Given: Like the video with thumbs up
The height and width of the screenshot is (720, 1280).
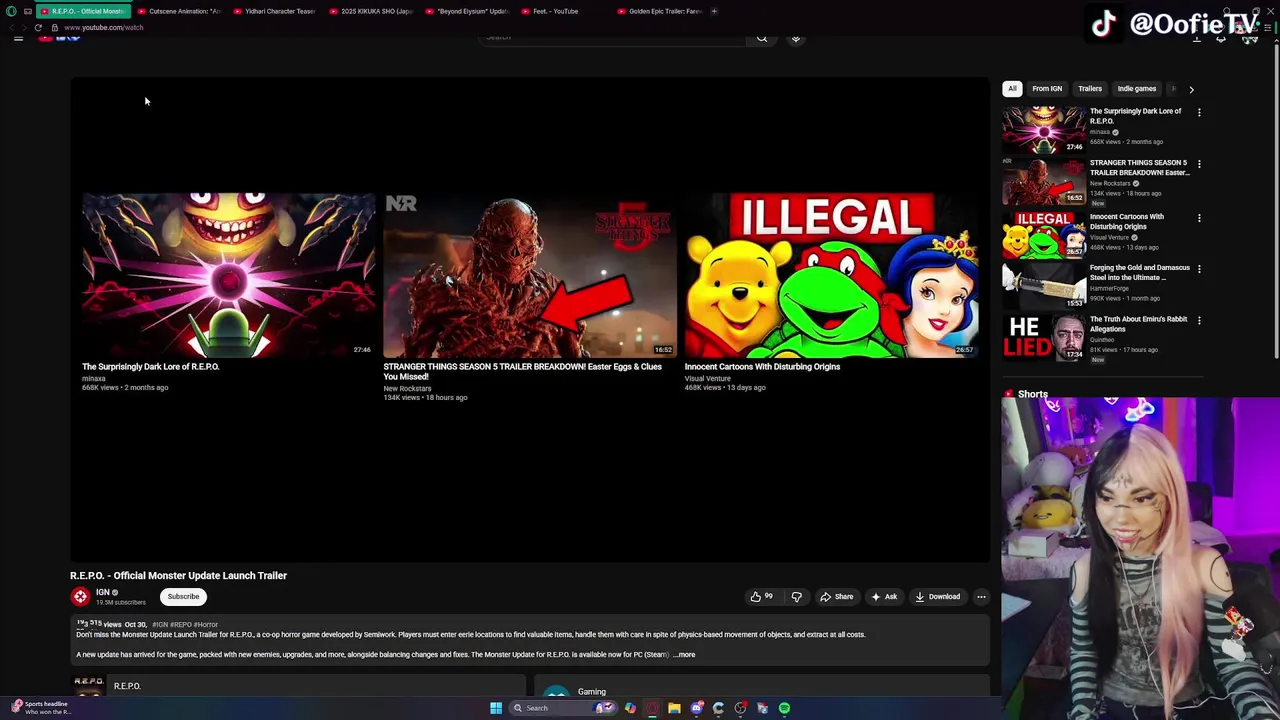Looking at the screenshot, I should [x=761, y=597].
